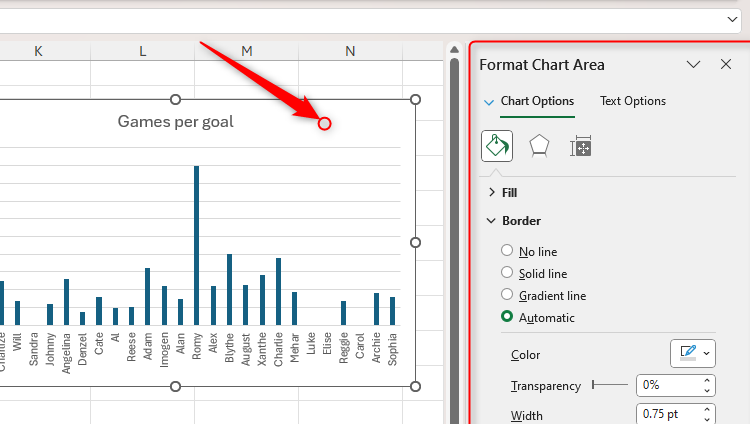
Task: Select the Automatic border option
Action: pyautogui.click(x=508, y=317)
